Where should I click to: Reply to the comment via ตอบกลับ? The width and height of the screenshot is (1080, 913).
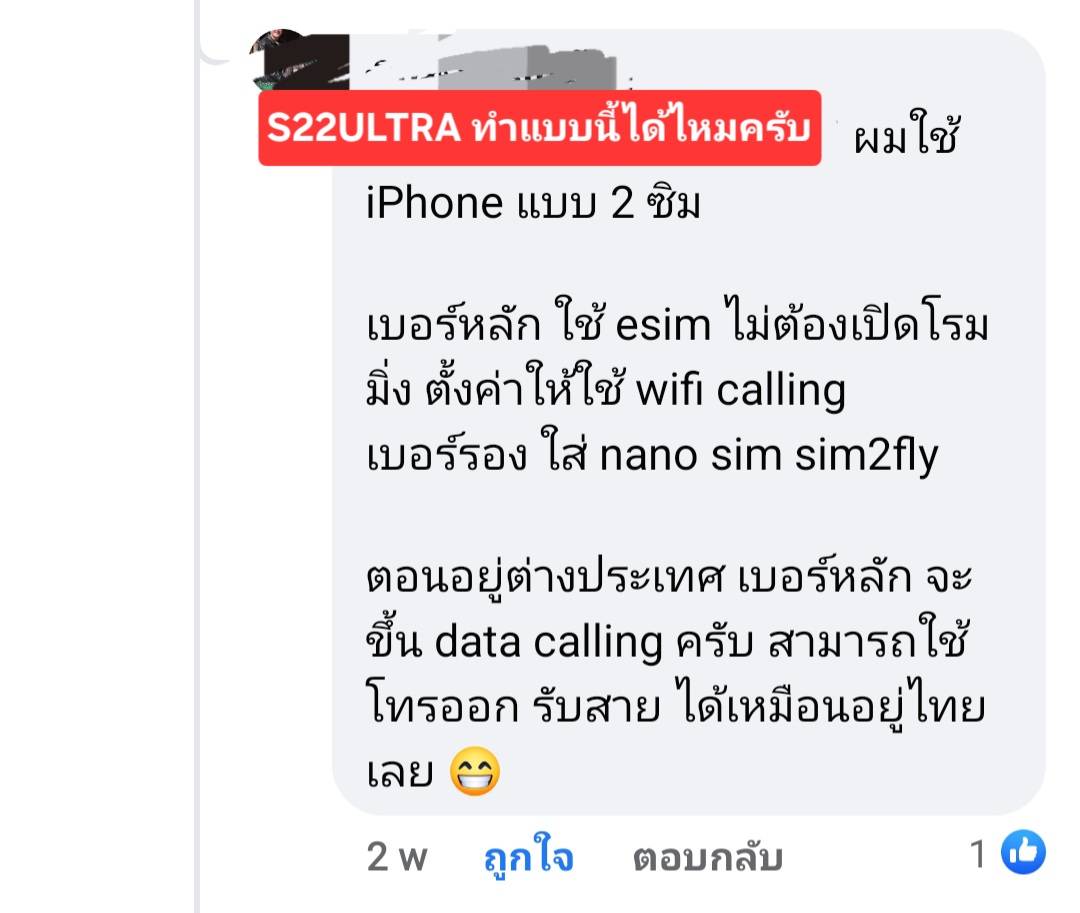point(707,858)
